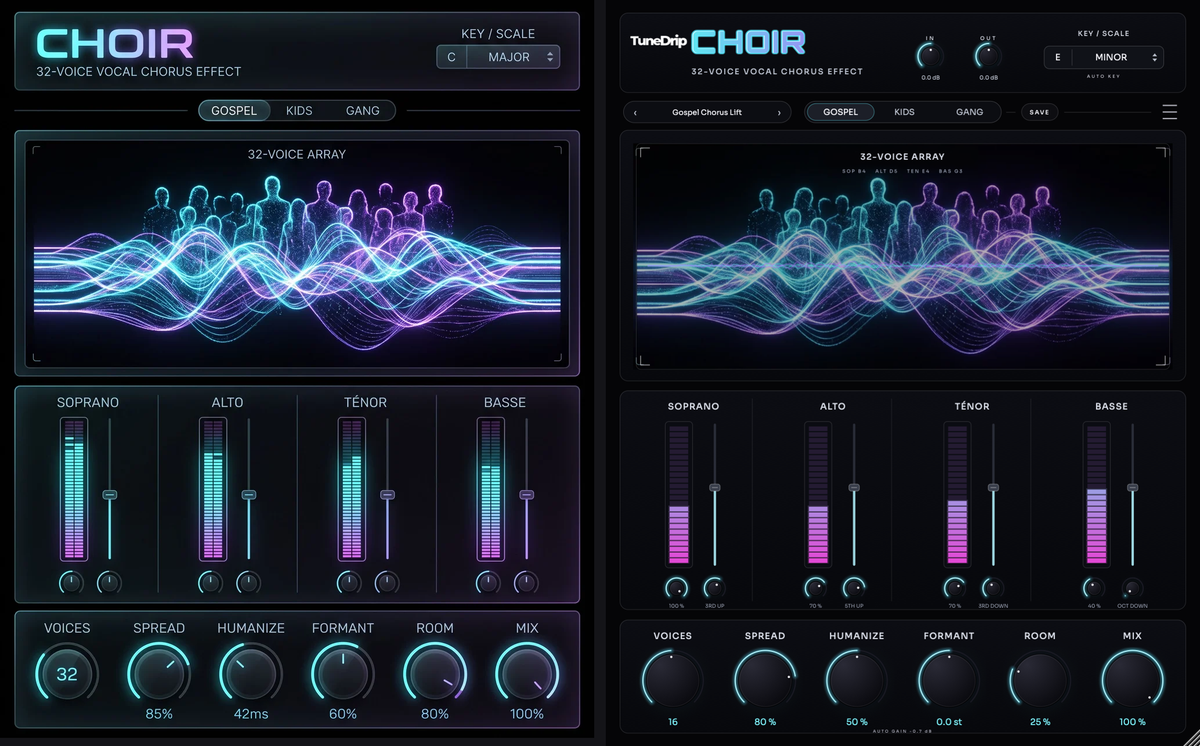Open the Gospel Chorus Lift preset name field

coord(707,112)
